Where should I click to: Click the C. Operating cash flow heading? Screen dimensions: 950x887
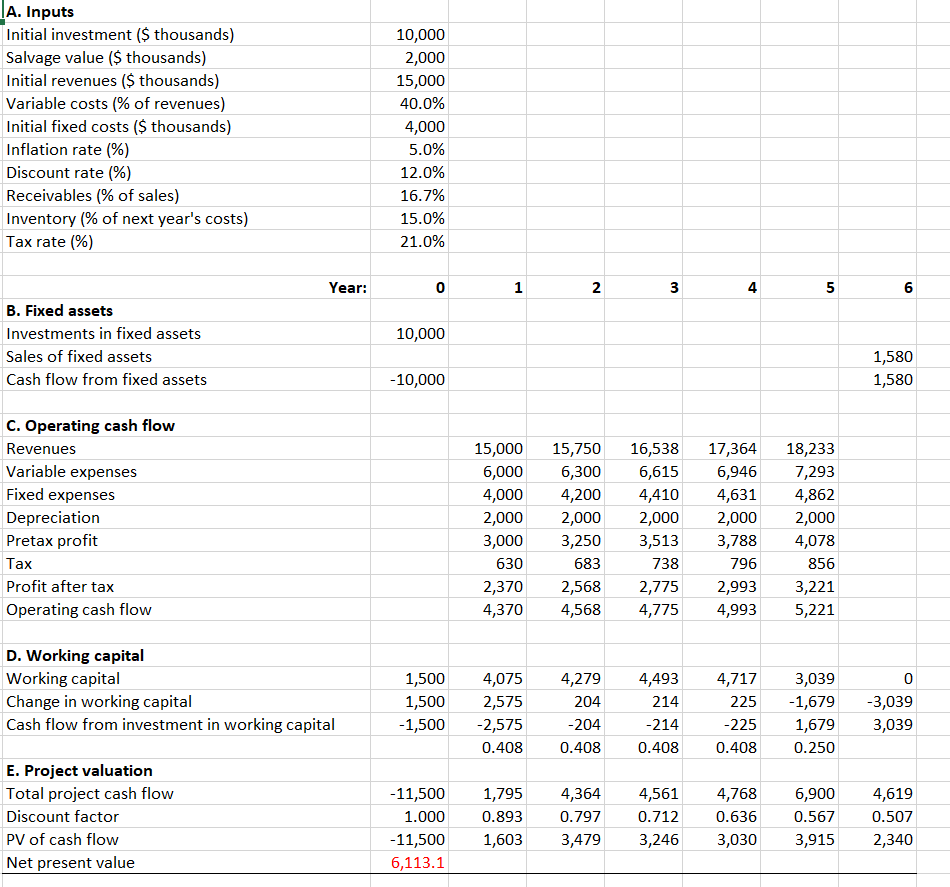[90, 425]
